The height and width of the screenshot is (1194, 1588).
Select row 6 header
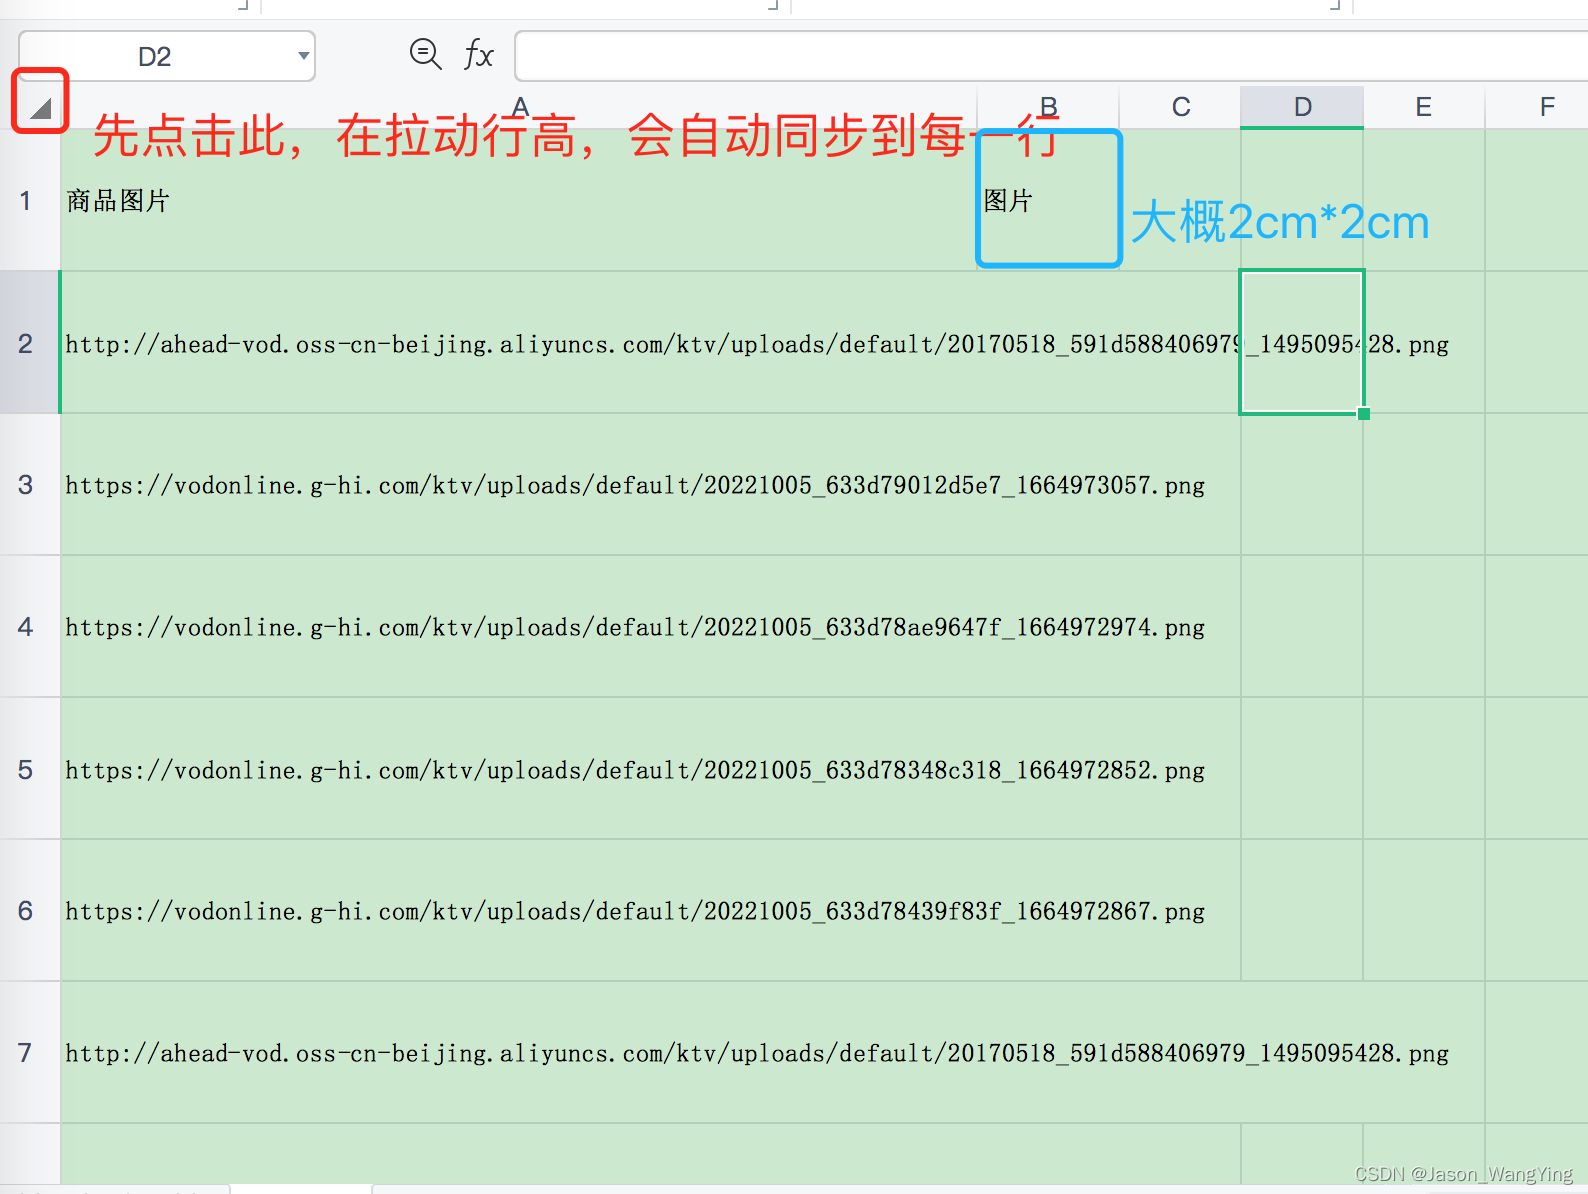point(30,911)
